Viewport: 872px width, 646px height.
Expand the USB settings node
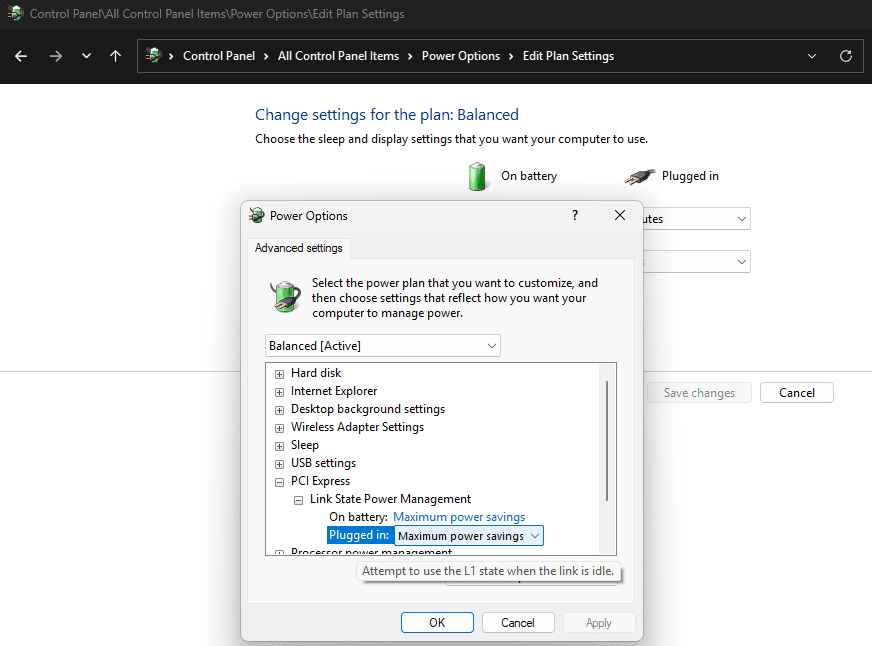tap(280, 464)
